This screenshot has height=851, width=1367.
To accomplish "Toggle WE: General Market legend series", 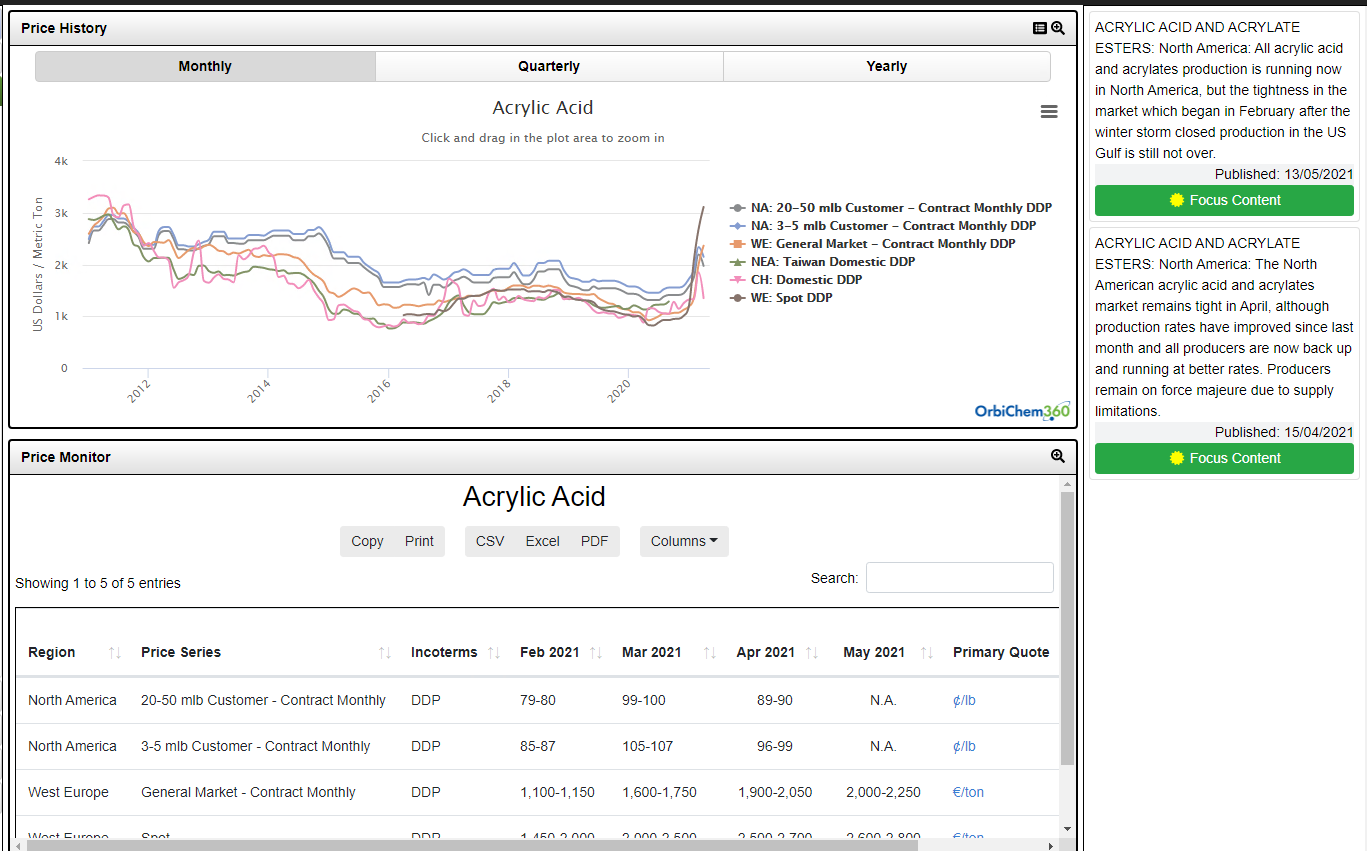I will tap(873, 244).
